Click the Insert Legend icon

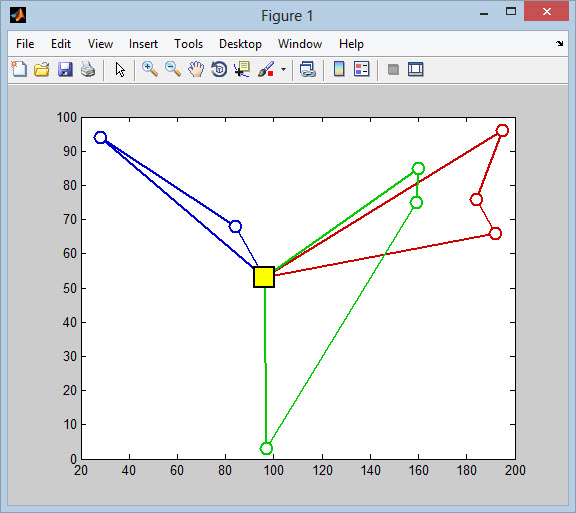(x=361, y=69)
